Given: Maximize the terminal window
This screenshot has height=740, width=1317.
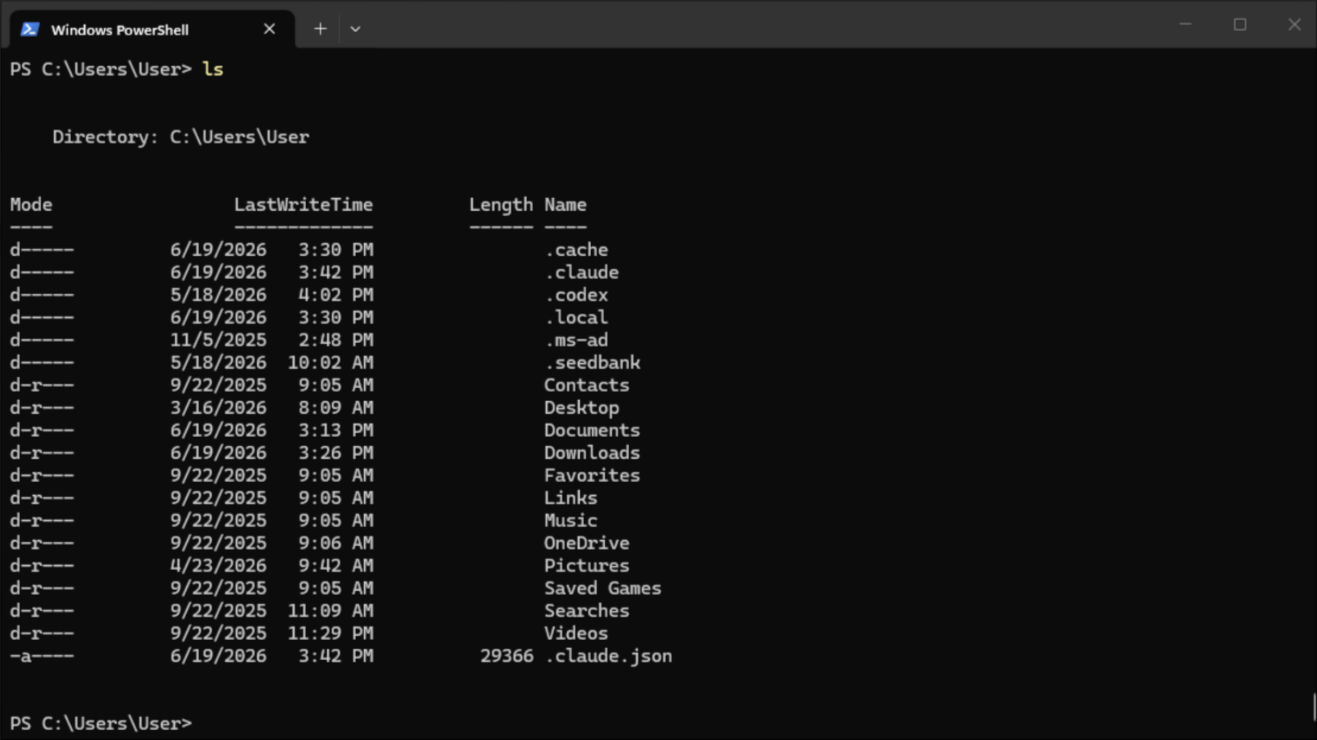Looking at the screenshot, I should (1240, 24).
